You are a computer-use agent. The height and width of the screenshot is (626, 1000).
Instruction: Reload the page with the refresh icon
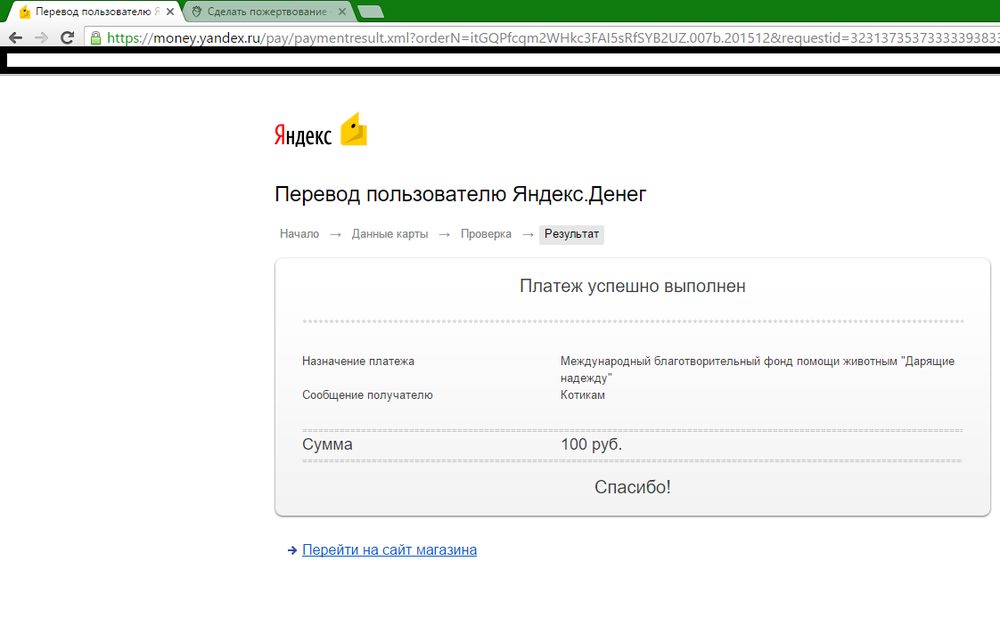pos(68,38)
